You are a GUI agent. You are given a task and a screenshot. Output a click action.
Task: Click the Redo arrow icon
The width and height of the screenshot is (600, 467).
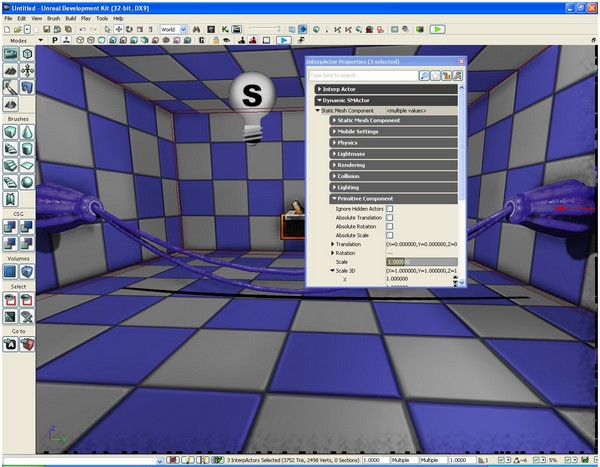coord(93,29)
